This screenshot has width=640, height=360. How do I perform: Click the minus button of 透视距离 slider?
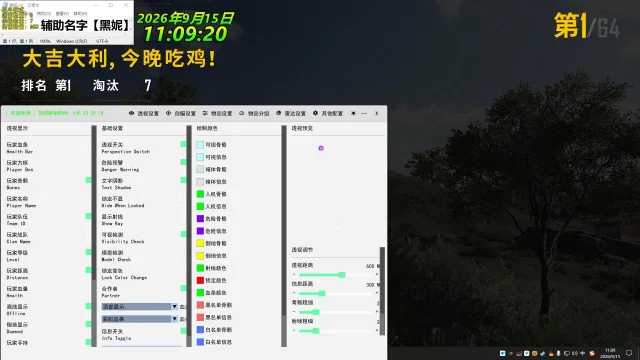click(x=294, y=275)
